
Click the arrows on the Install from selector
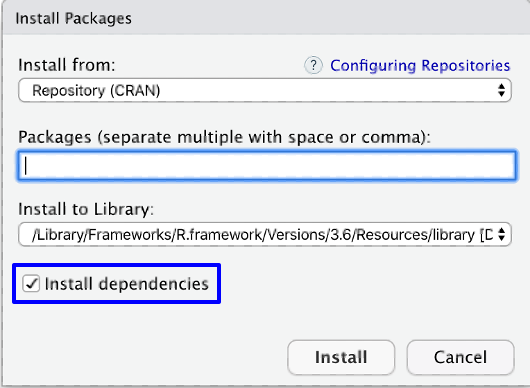pyautogui.click(x=502, y=90)
